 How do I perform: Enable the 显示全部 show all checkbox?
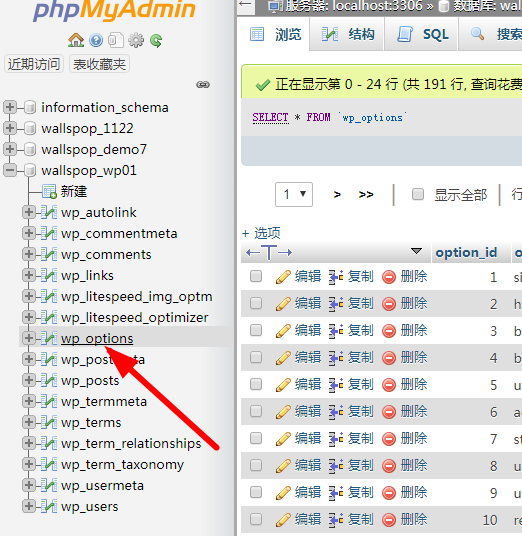tap(418, 194)
